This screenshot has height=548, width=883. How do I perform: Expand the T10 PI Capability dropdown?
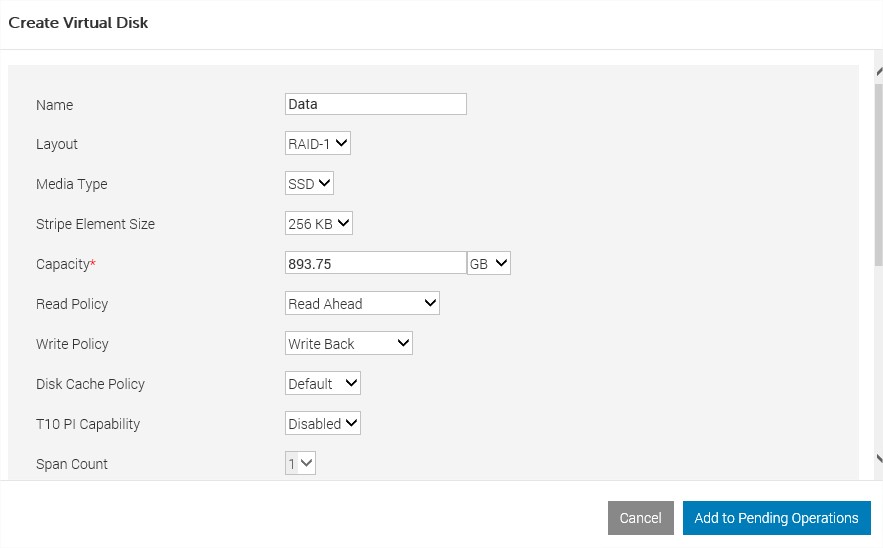pos(323,424)
